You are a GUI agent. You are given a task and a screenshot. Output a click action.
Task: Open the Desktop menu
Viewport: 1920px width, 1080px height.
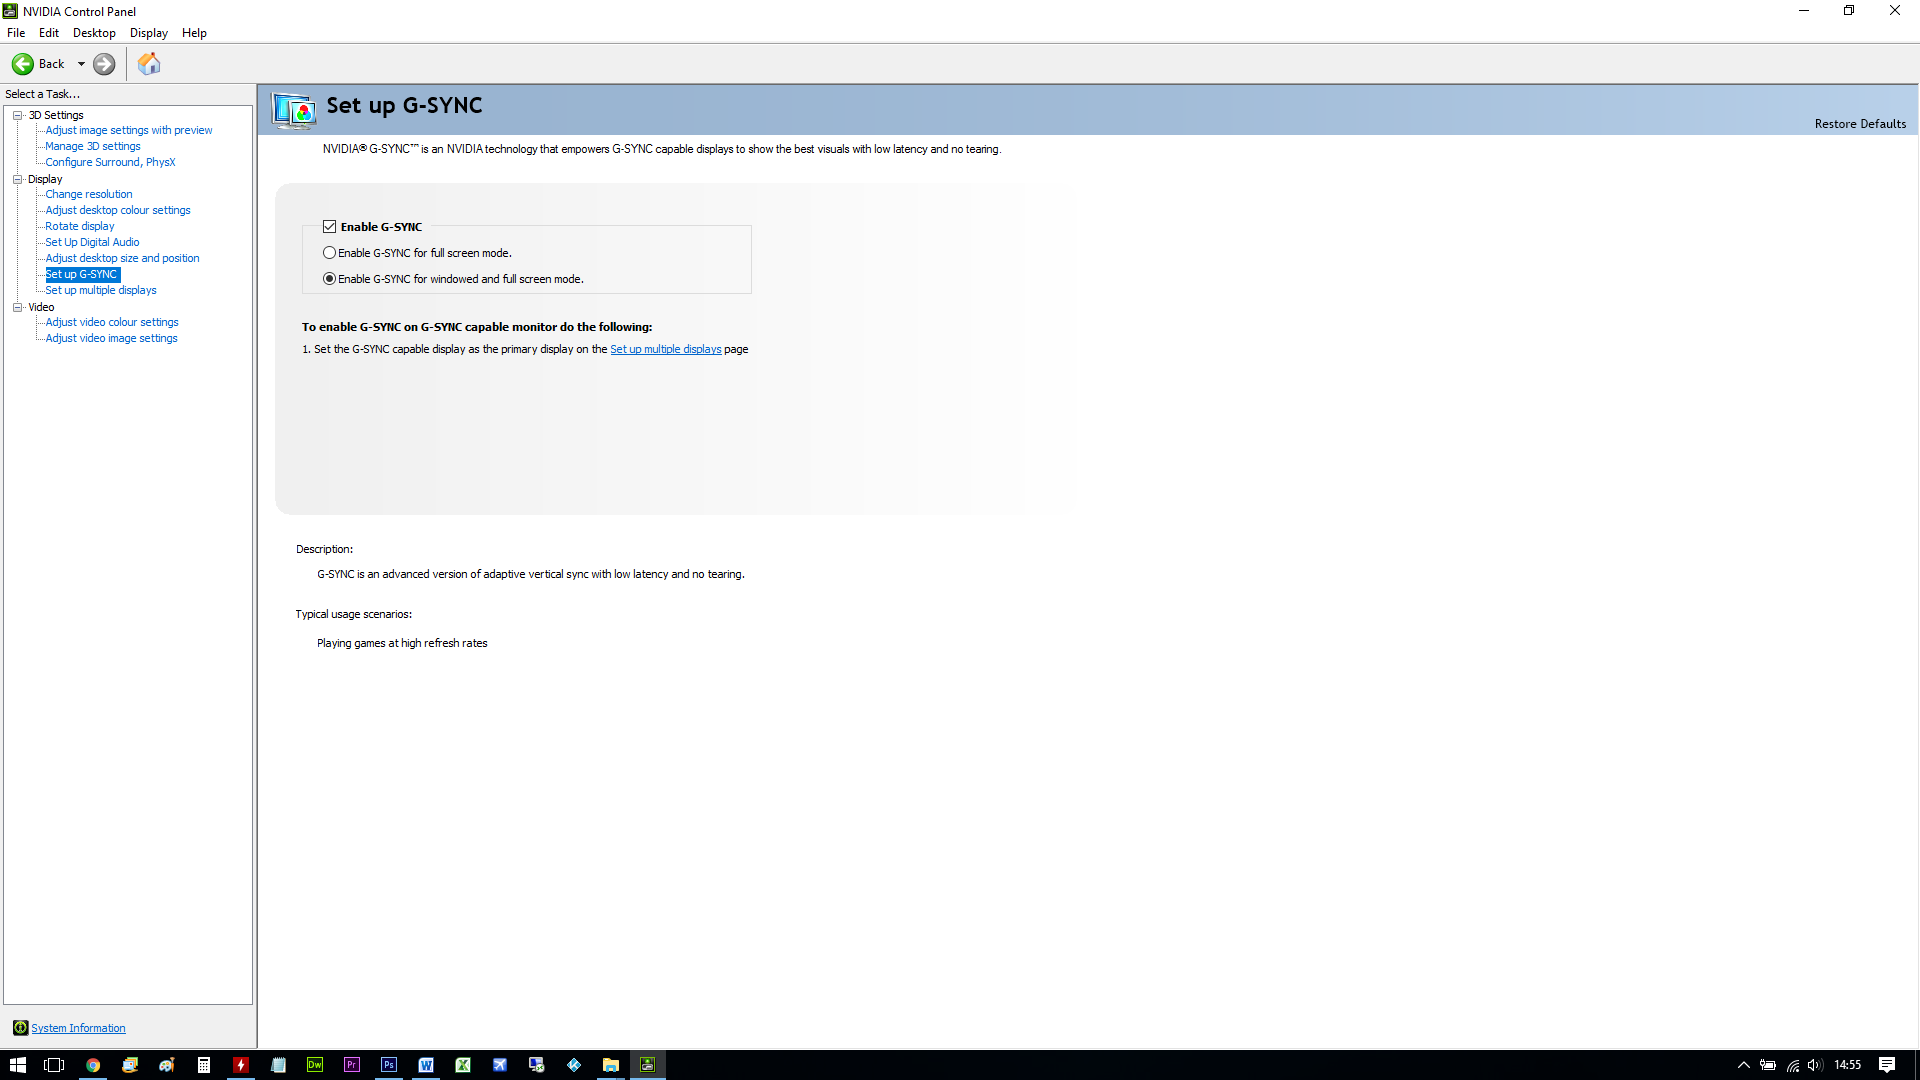pos(94,33)
